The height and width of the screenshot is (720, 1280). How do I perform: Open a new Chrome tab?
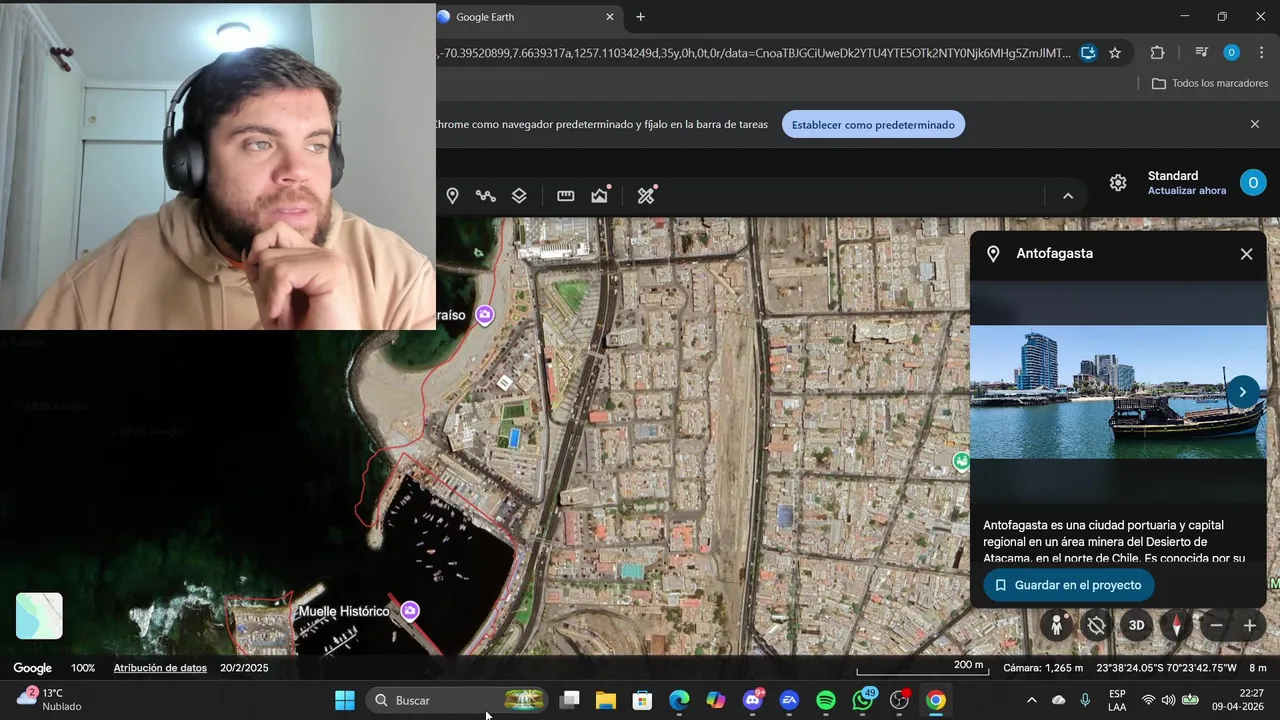click(x=640, y=17)
